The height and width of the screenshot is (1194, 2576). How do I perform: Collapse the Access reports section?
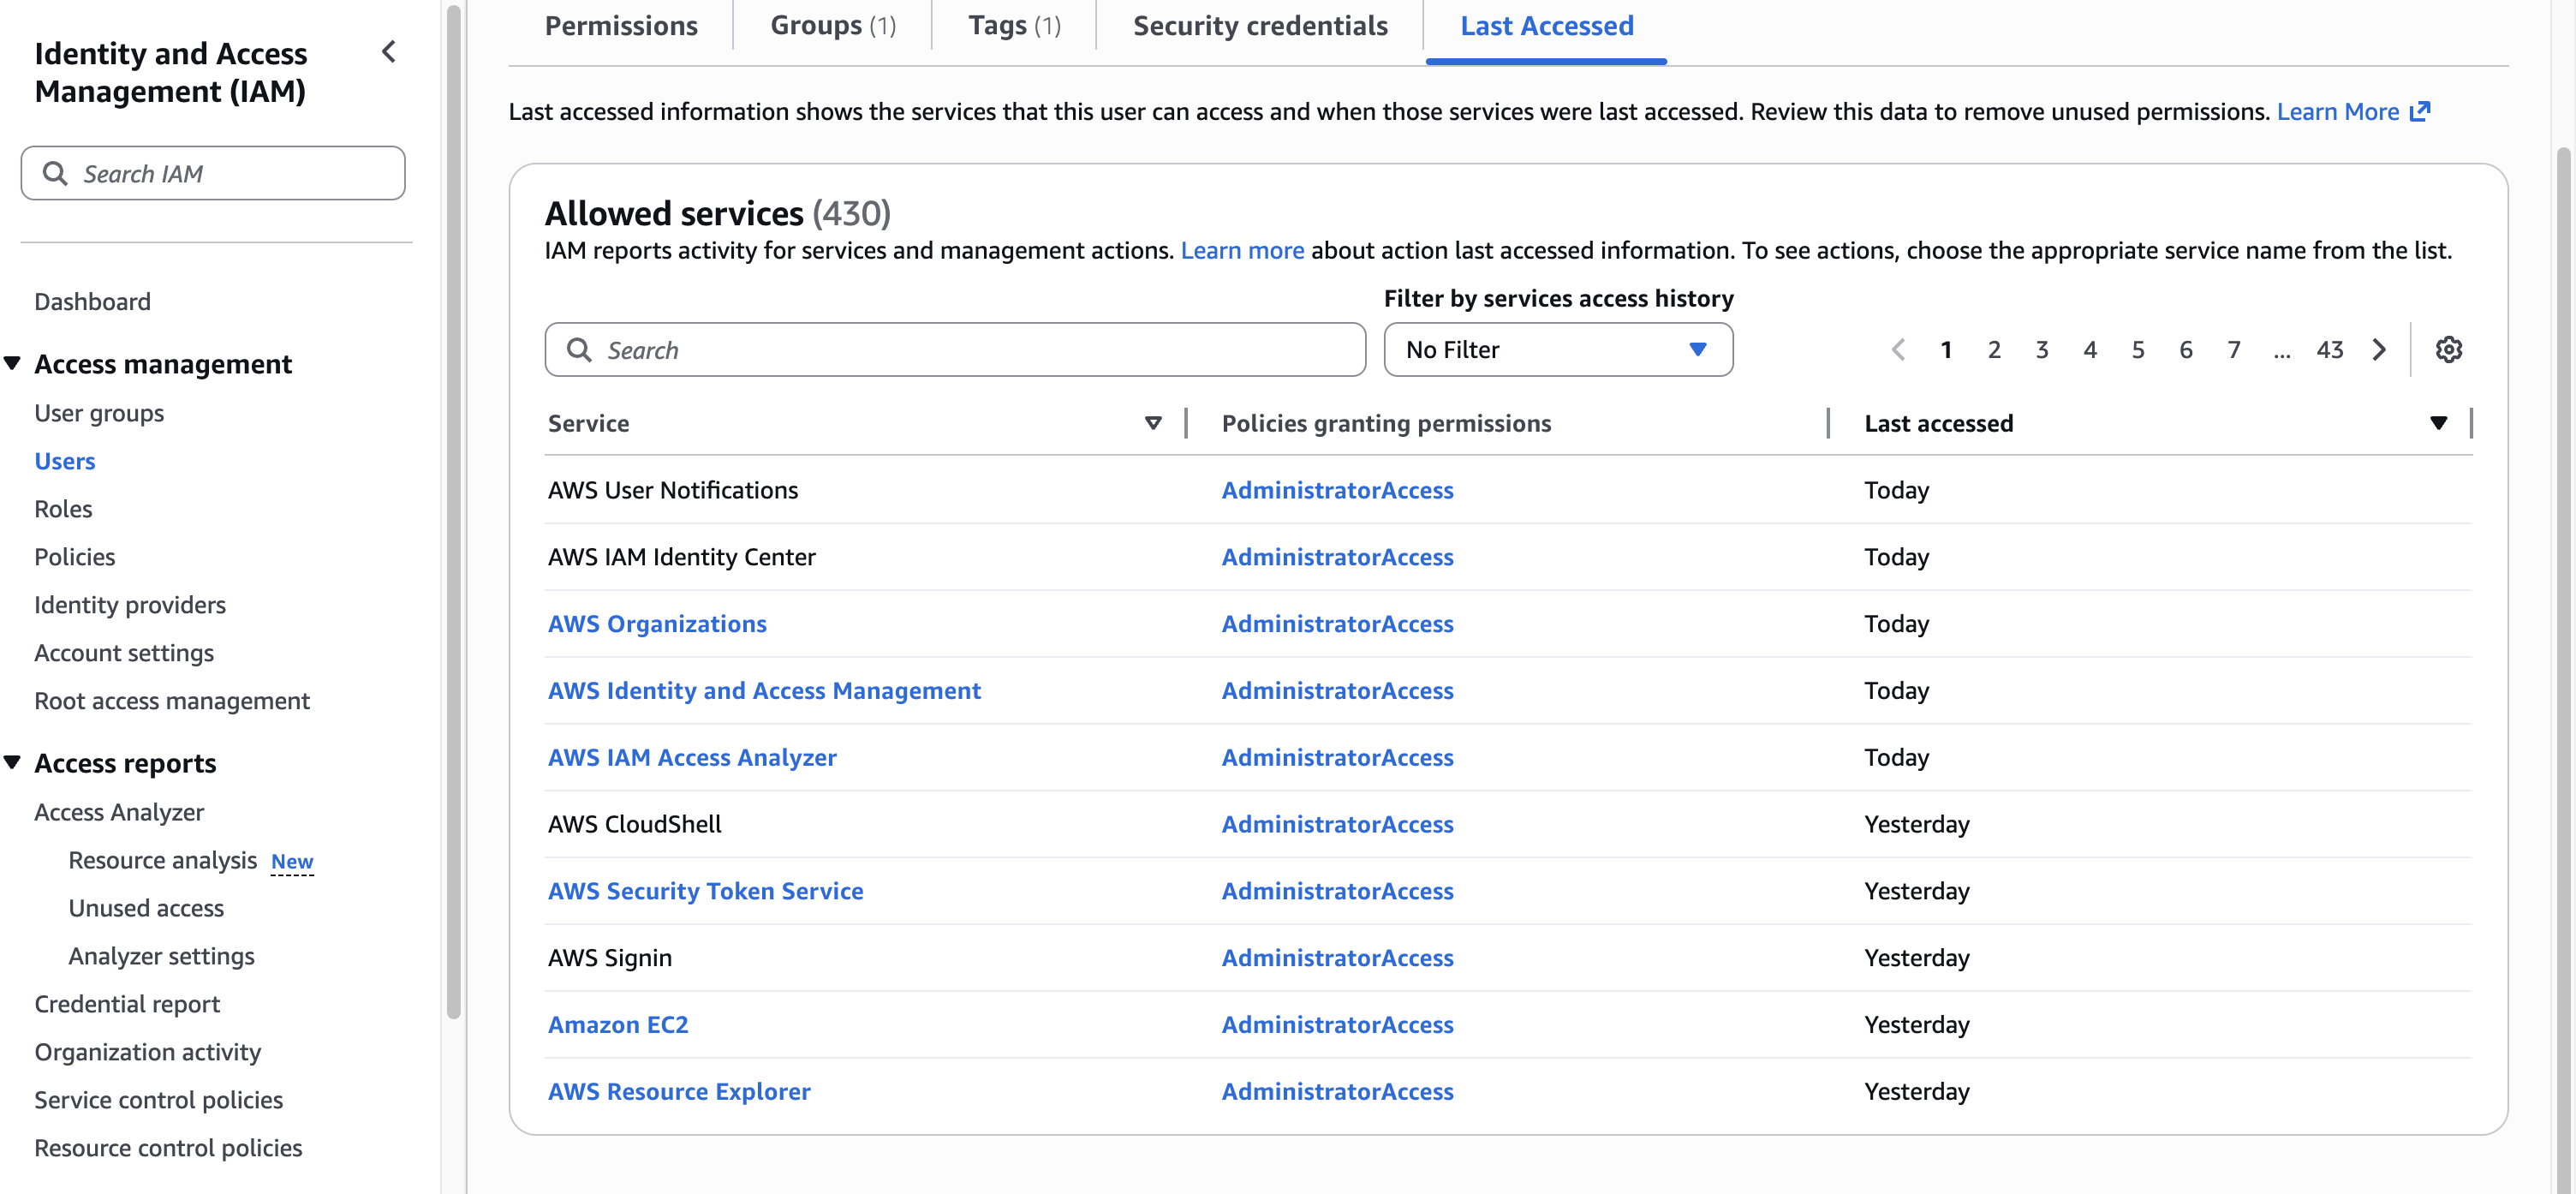[13, 762]
